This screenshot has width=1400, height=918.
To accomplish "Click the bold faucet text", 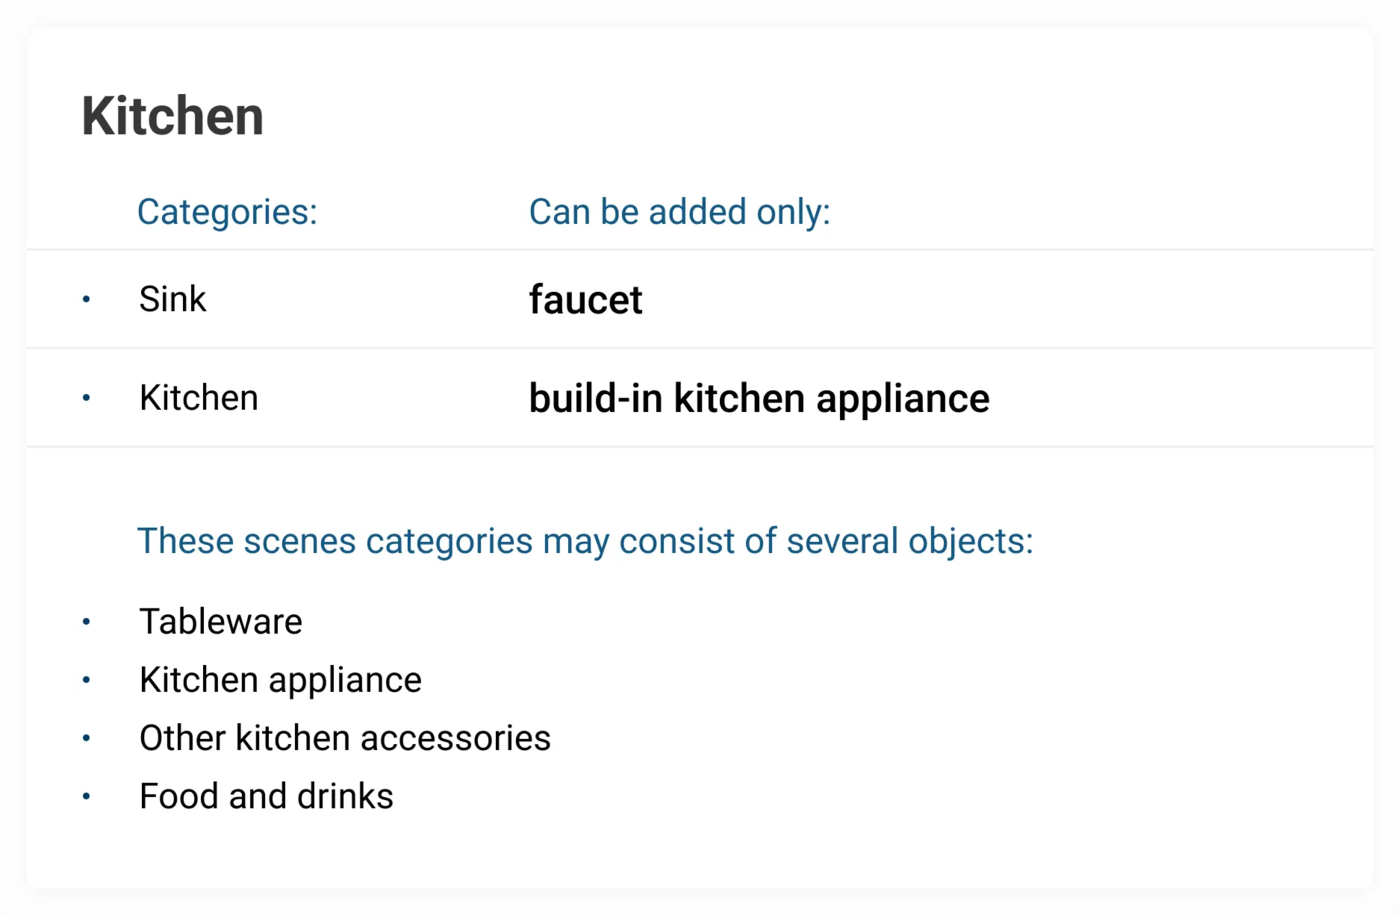I will (x=585, y=300).
